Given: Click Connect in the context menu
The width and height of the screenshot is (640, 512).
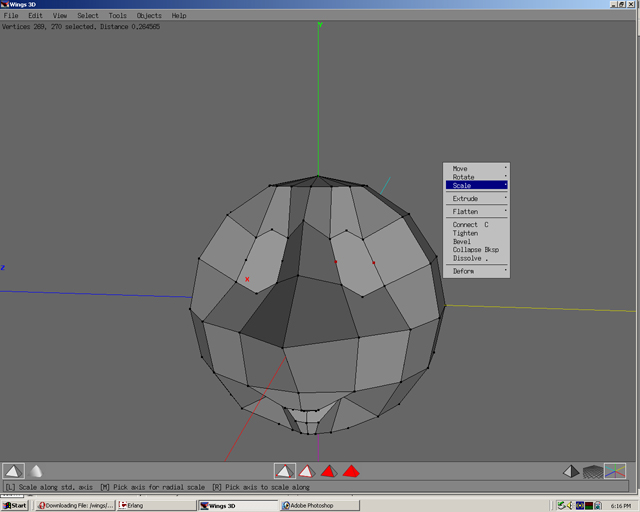Looking at the screenshot, I should [465, 225].
